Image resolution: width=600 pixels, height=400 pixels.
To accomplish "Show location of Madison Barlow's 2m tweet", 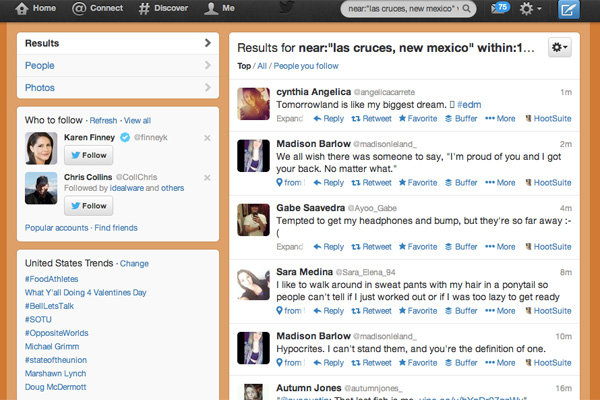I will point(290,183).
